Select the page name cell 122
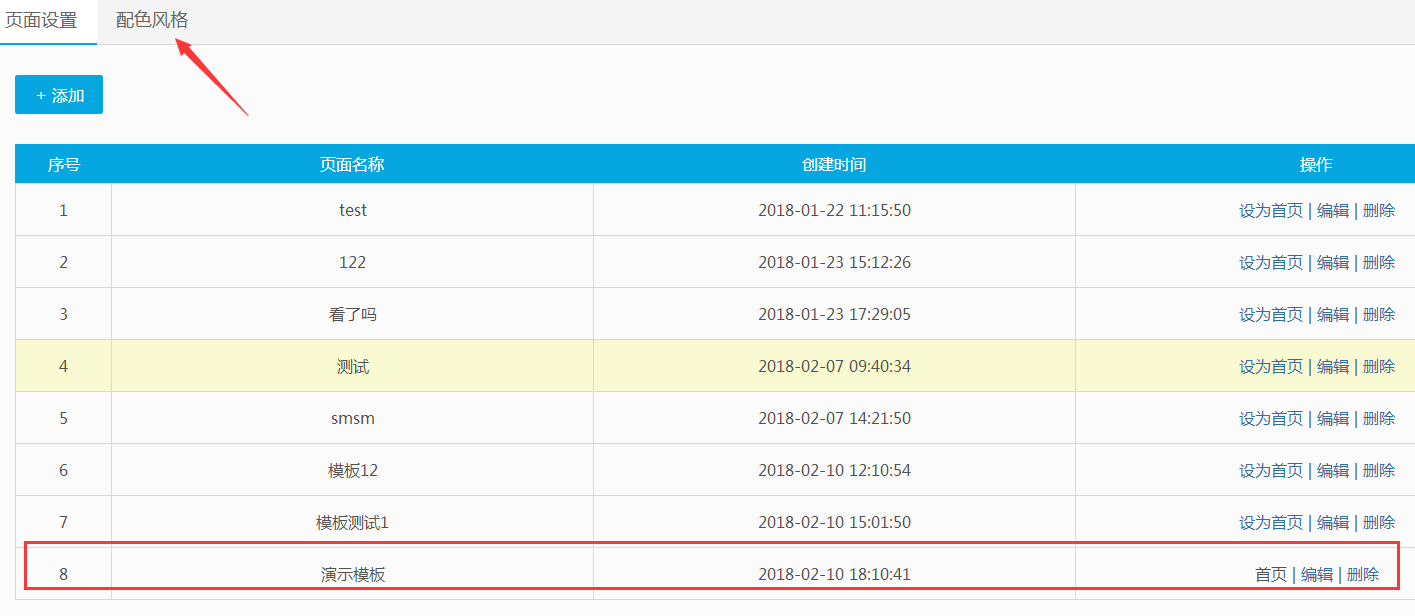 [352, 262]
